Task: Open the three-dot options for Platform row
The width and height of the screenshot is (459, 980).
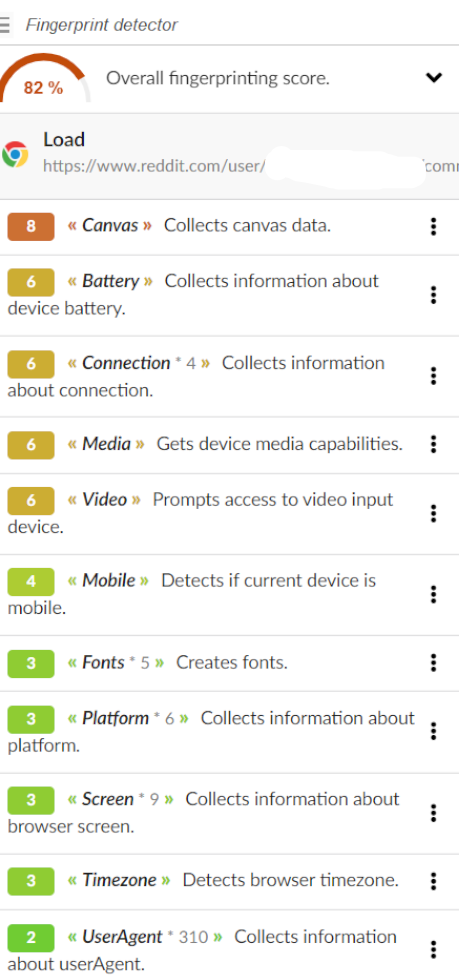Action: pos(433,731)
